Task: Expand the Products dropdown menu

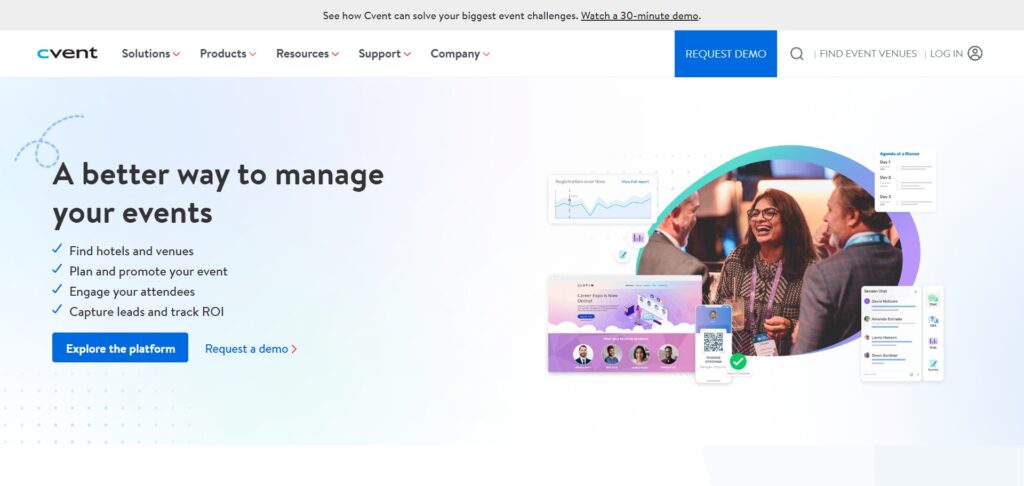Action: [228, 54]
